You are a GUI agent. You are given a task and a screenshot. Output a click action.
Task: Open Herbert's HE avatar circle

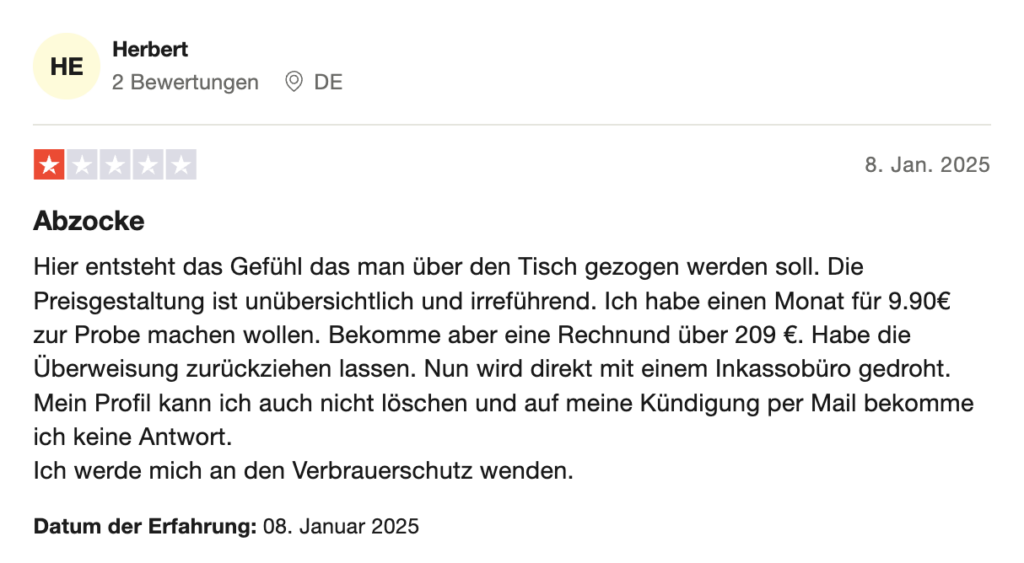coord(67,66)
